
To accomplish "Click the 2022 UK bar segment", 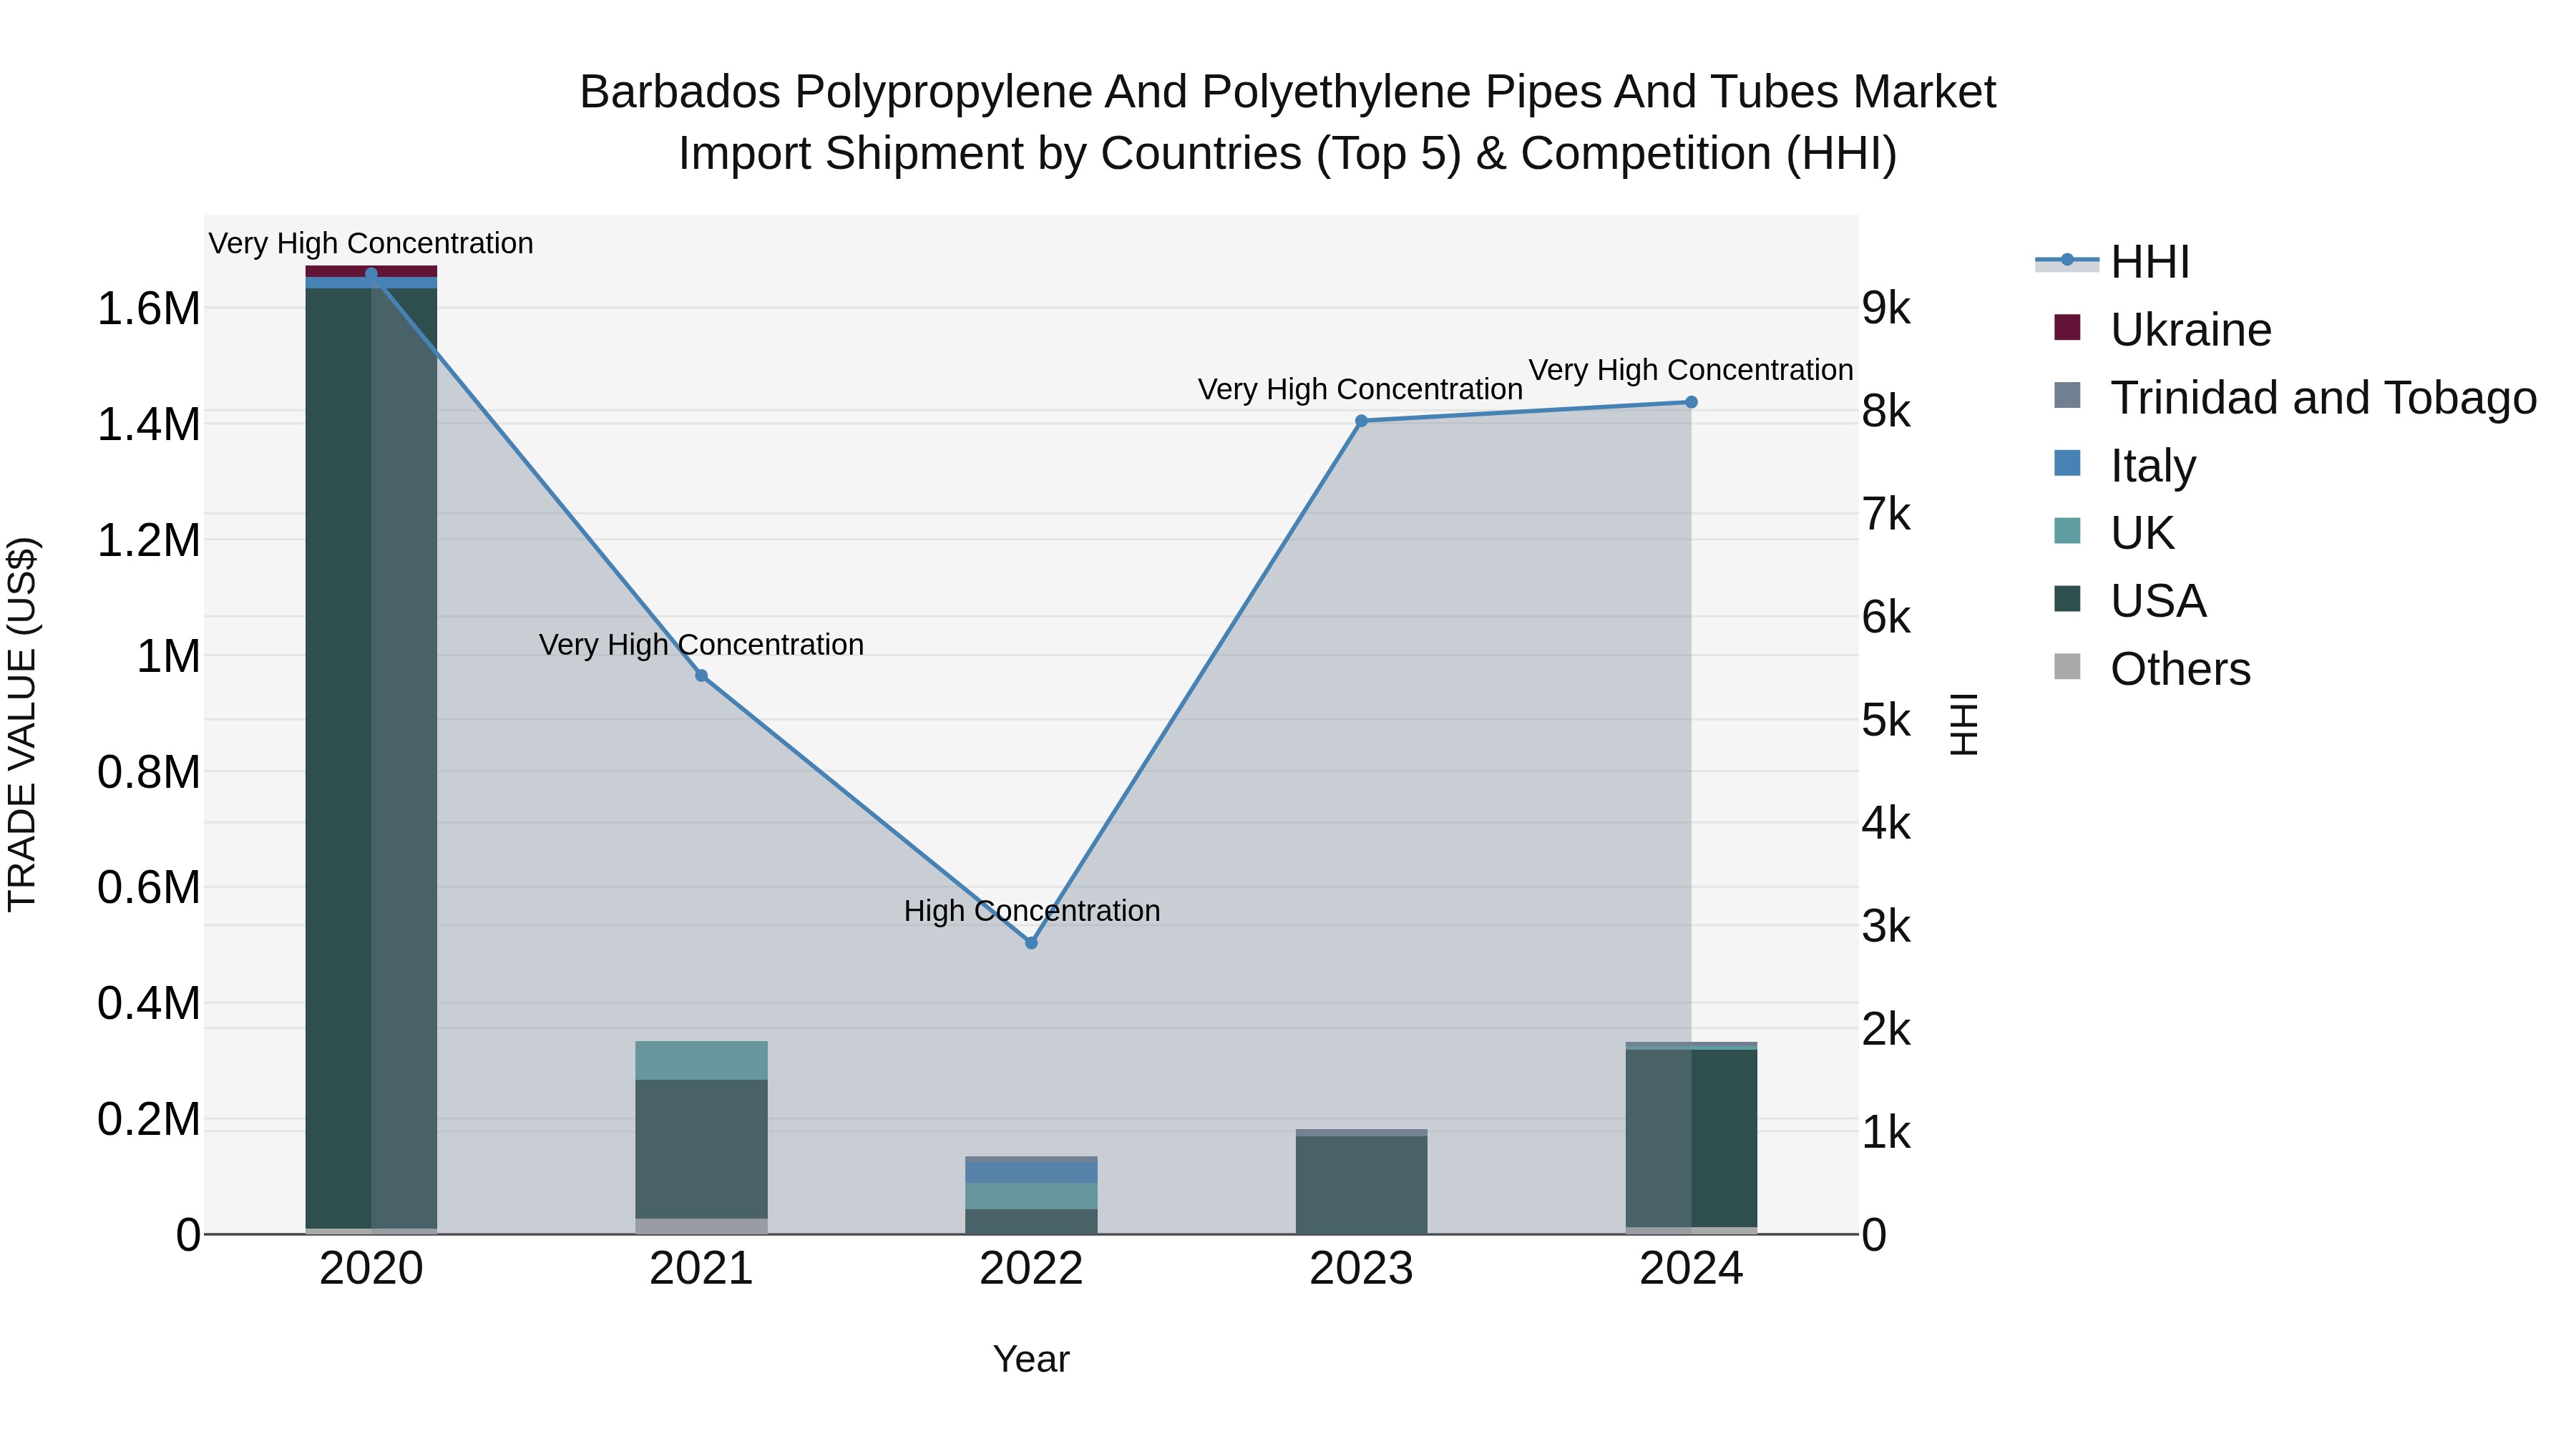I will click(x=1031, y=1196).
